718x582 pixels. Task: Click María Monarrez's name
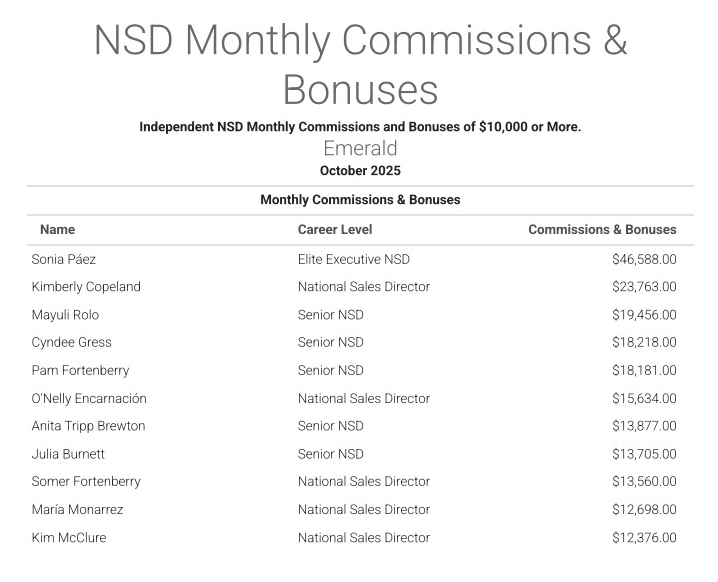tap(77, 510)
